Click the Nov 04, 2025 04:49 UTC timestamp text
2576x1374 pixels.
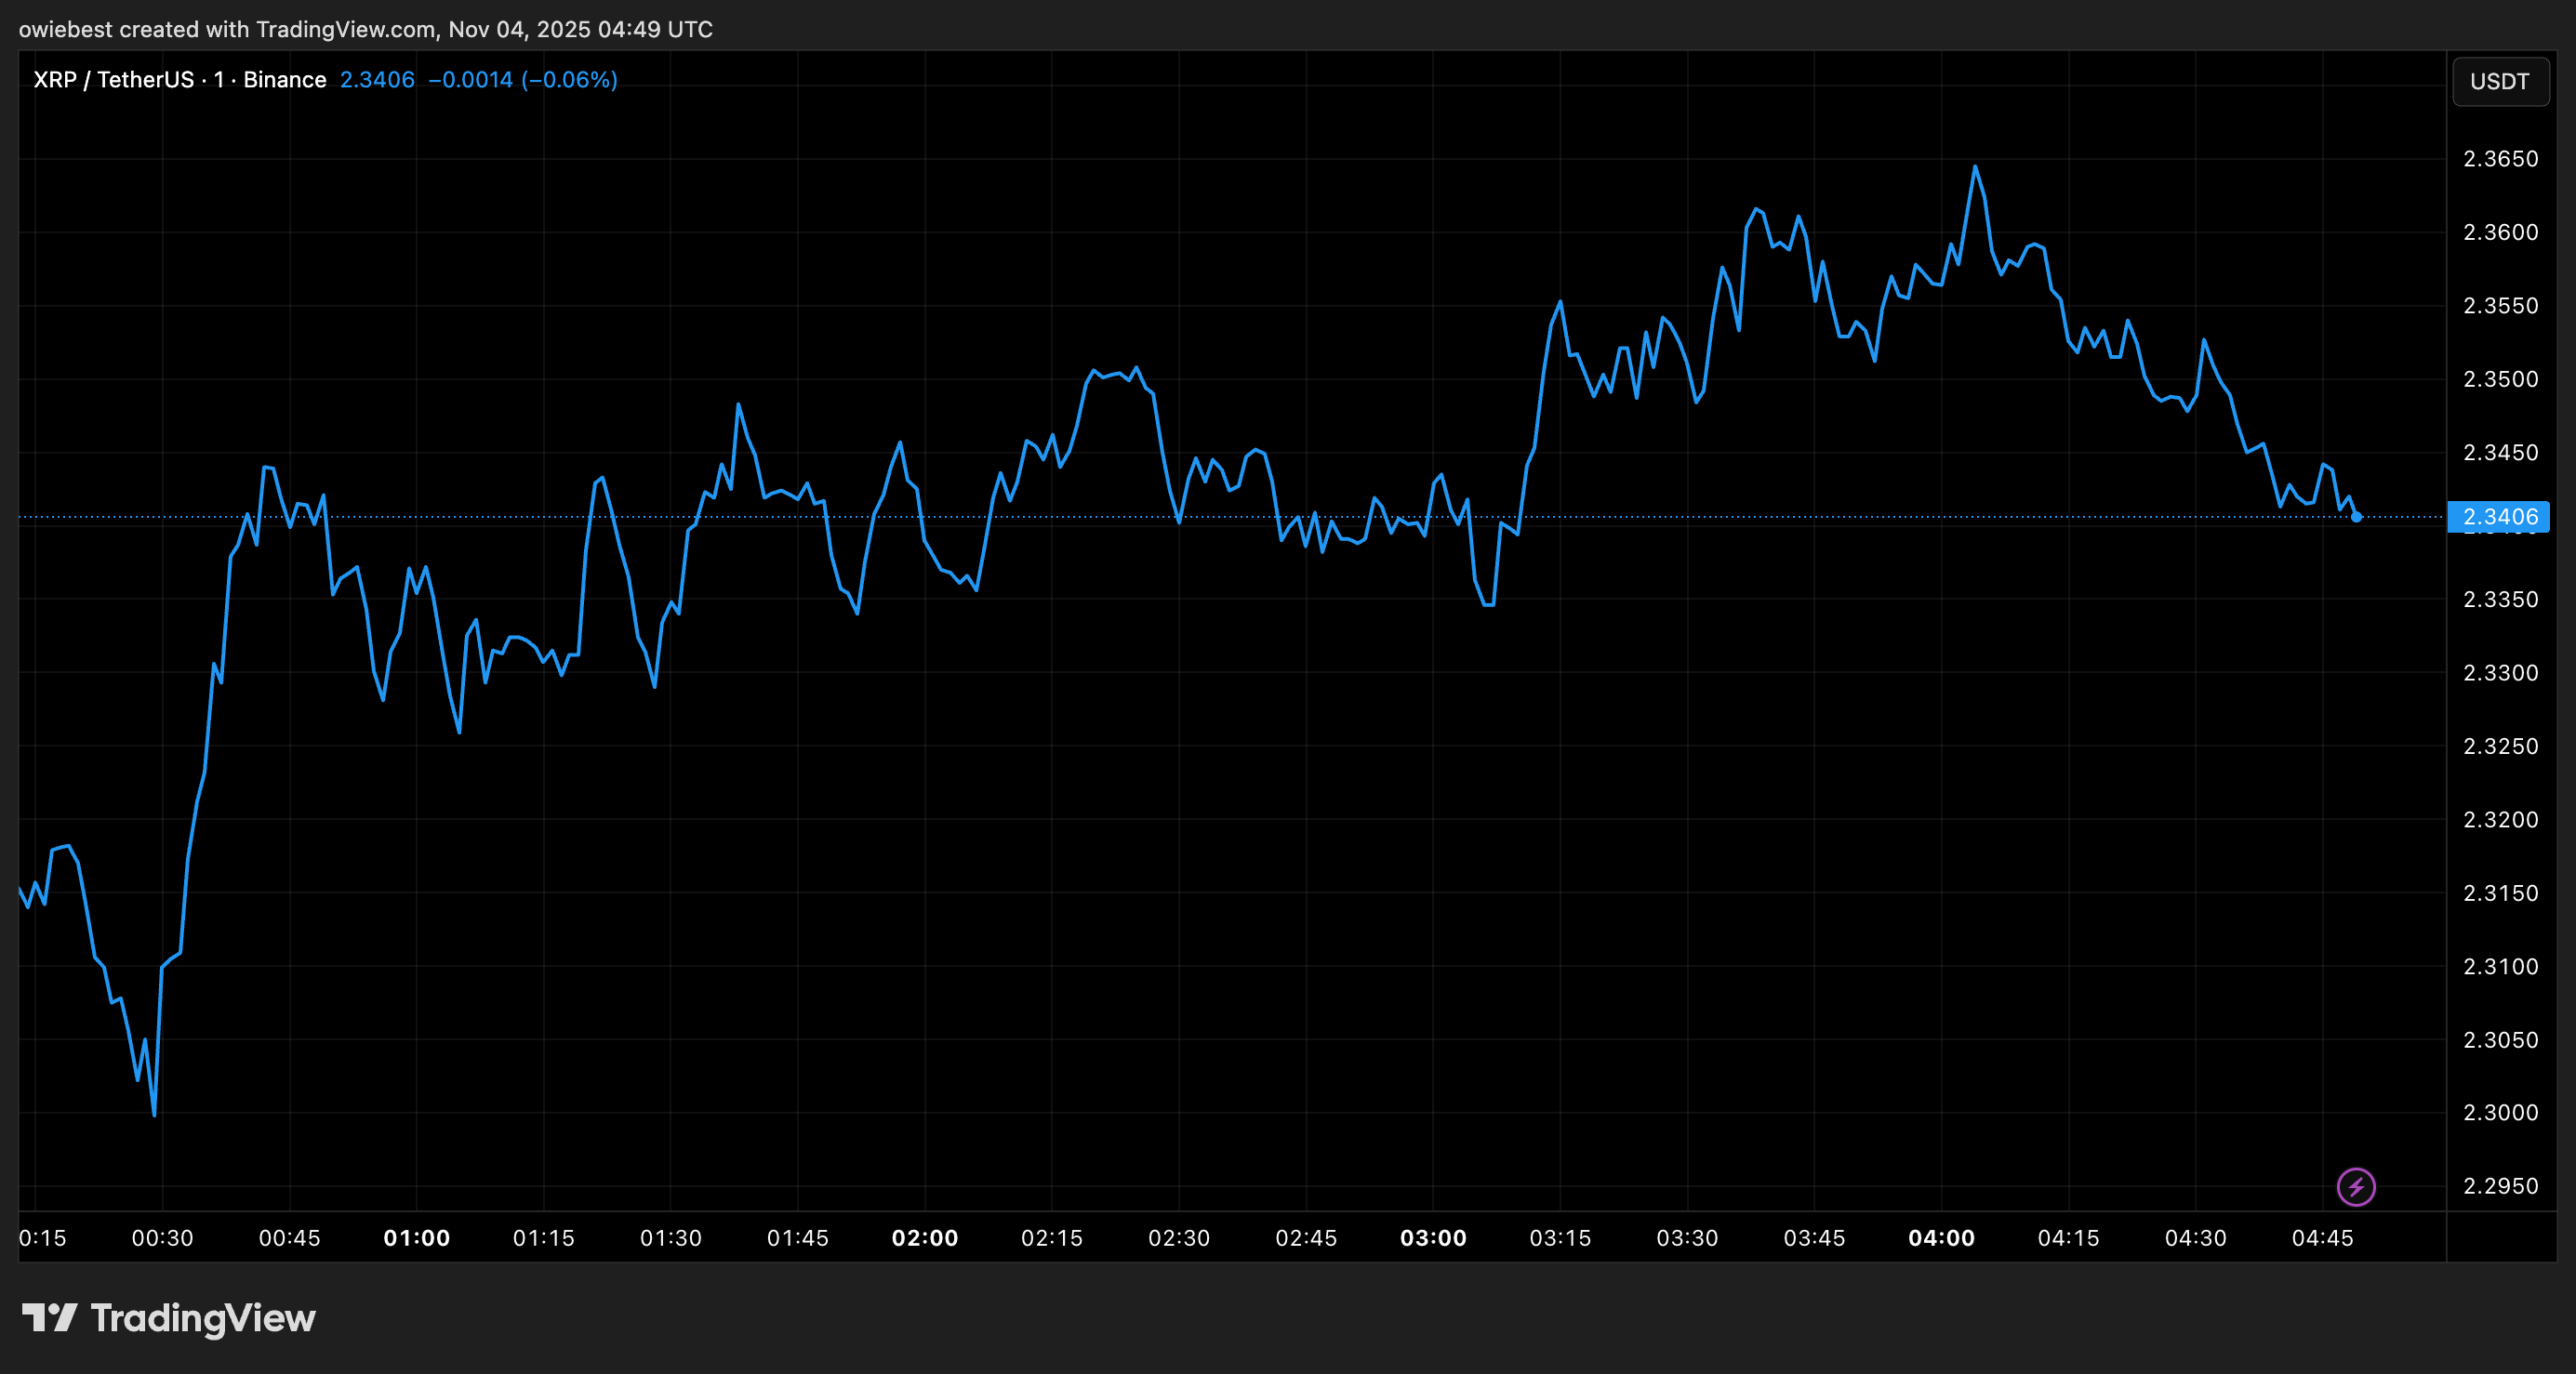[x=580, y=29]
